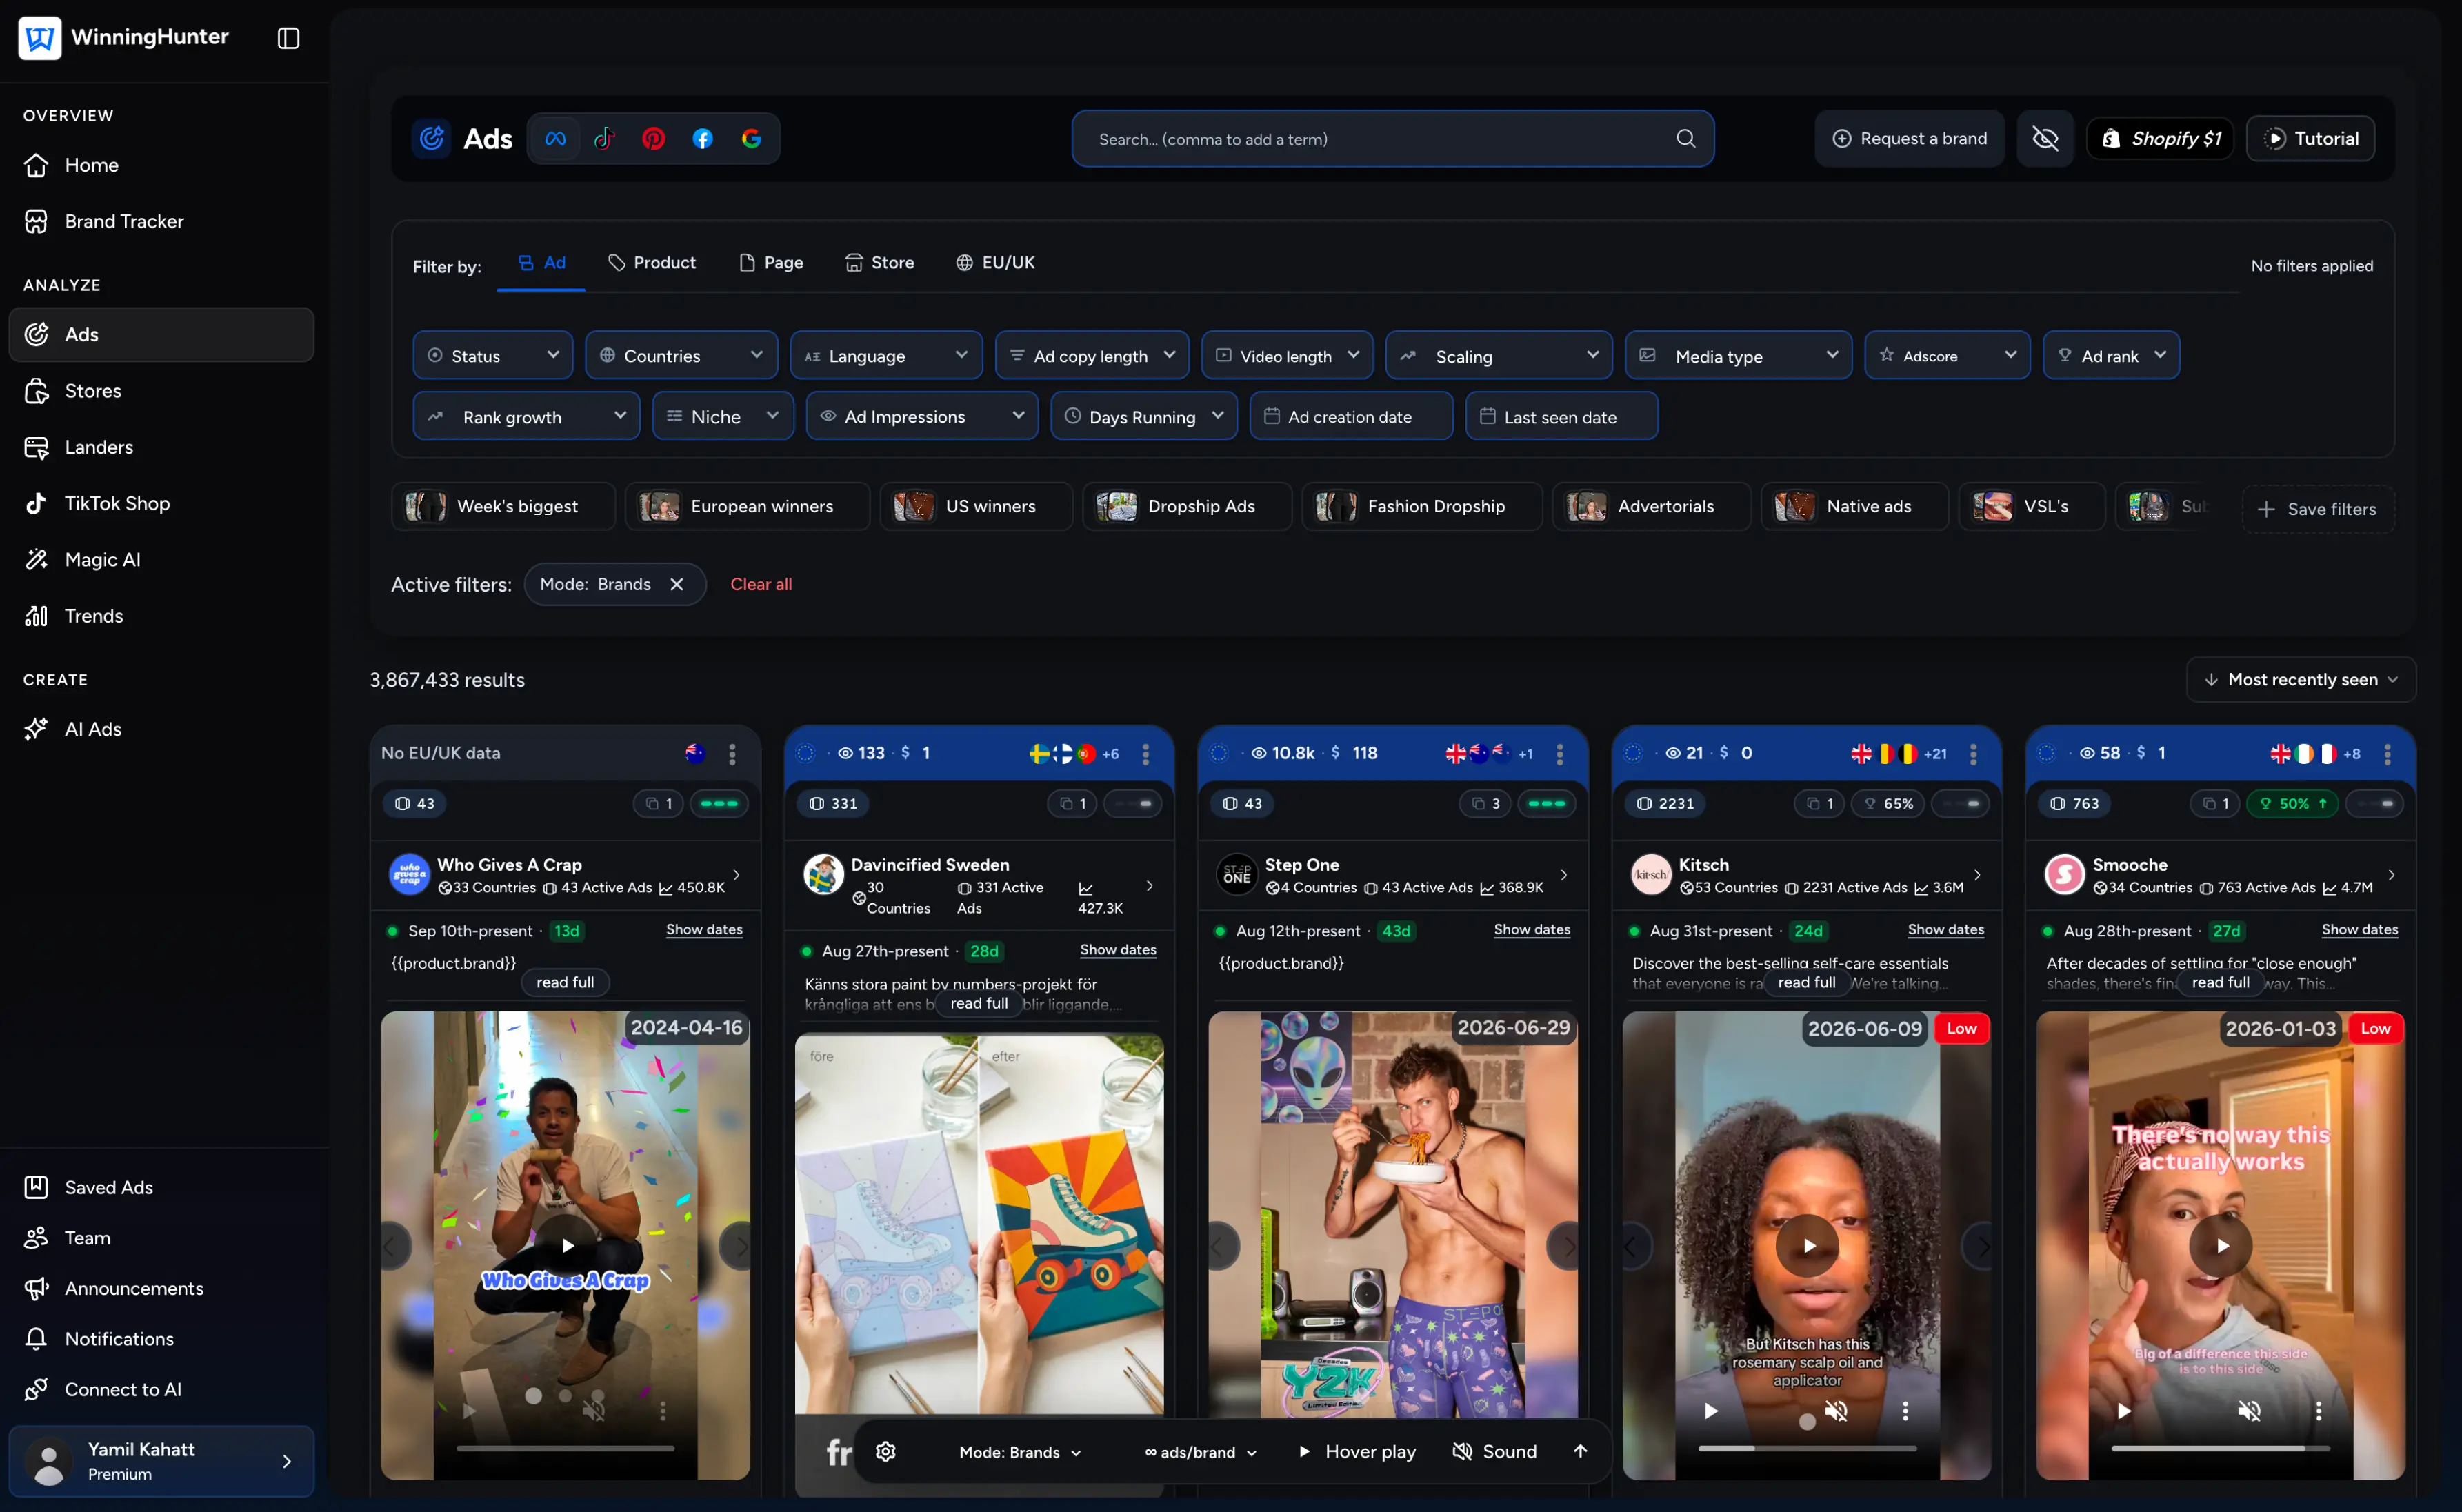Image resolution: width=2462 pixels, height=1512 pixels.
Task: Open the settings gear in bottom toolbar
Action: 886,1451
